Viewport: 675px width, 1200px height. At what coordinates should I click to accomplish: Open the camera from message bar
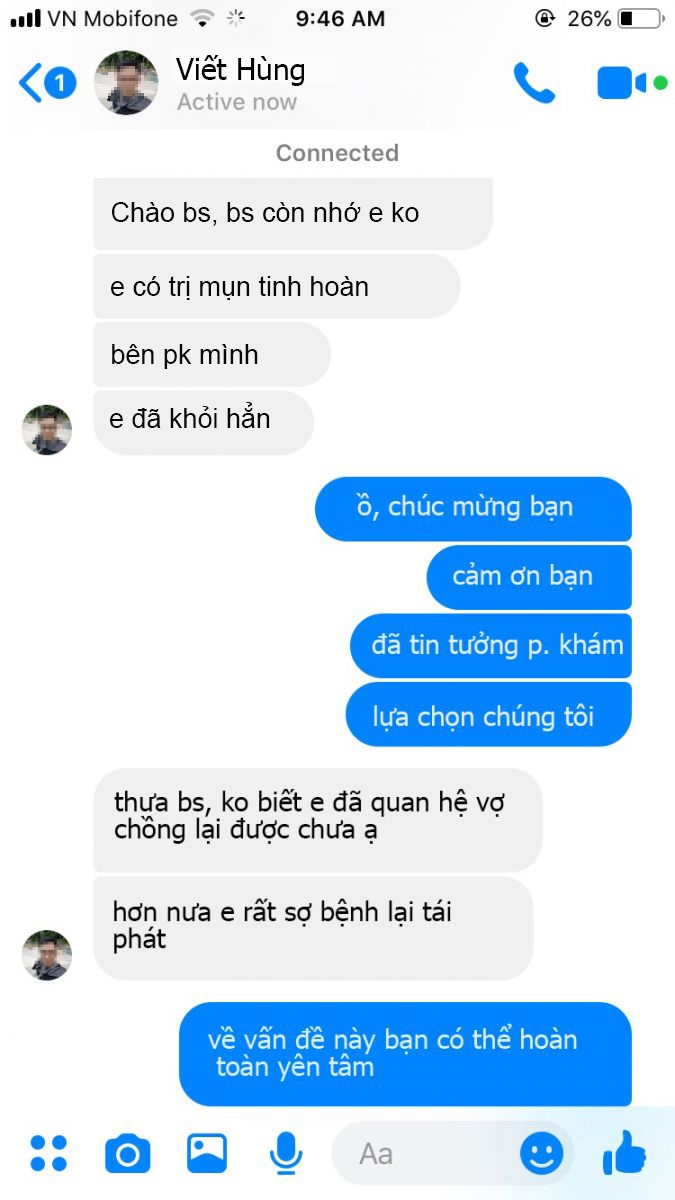click(x=128, y=1154)
